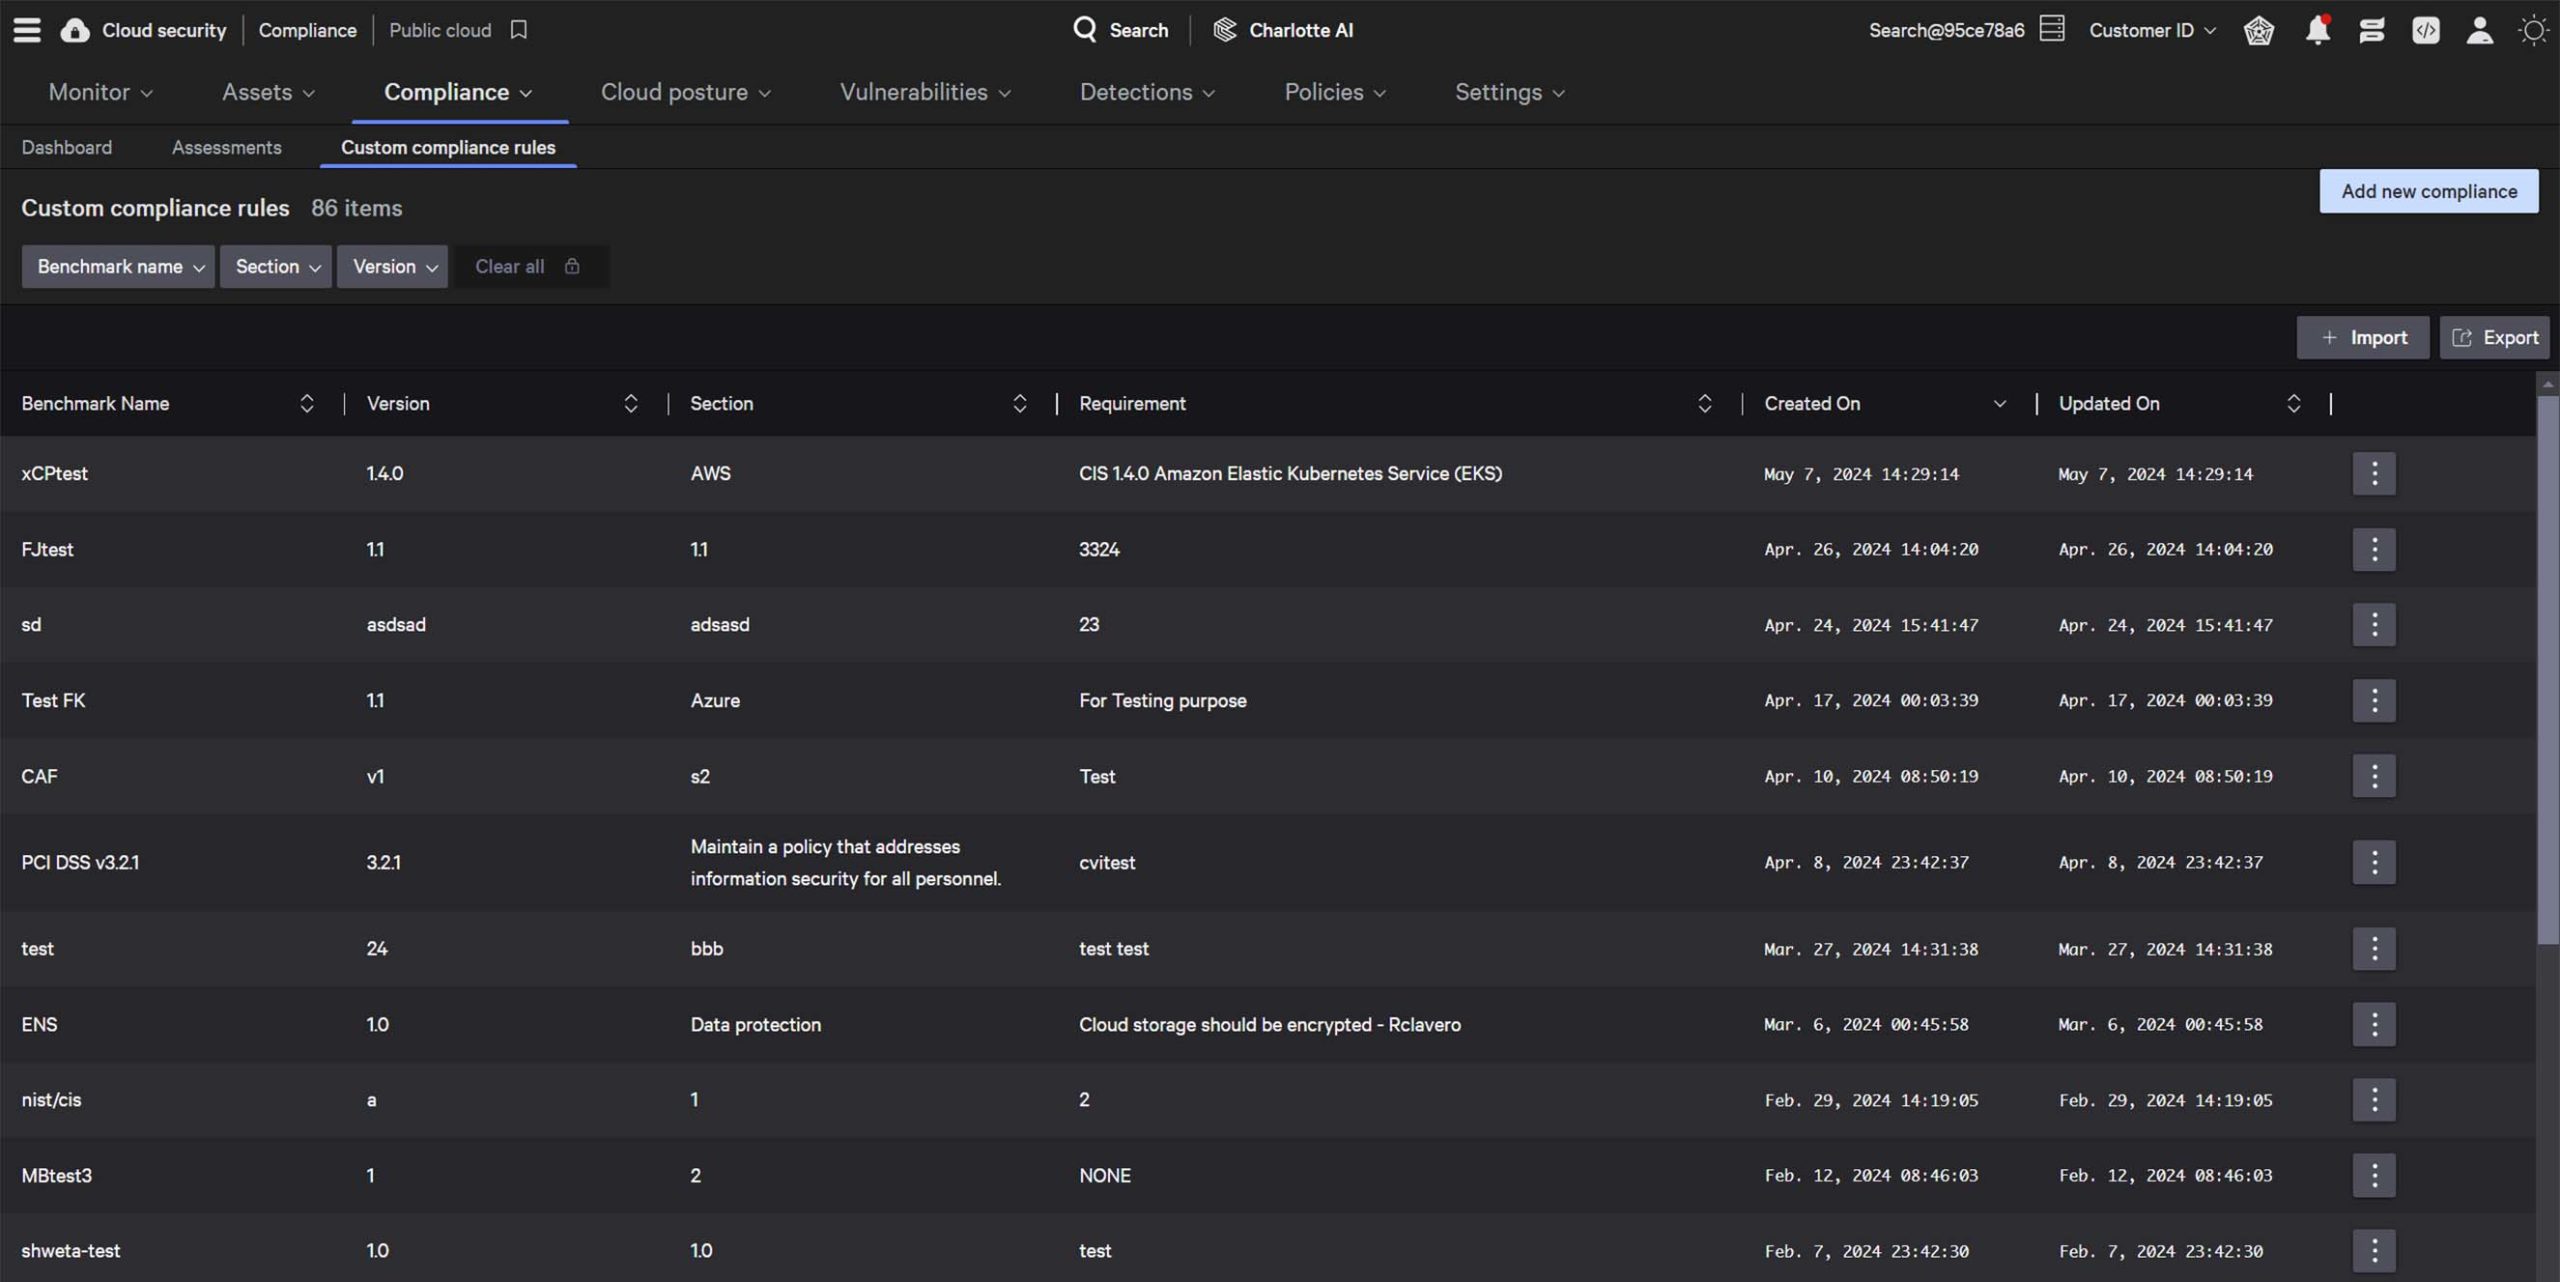
Task: Expand the Cloud posture menu
Action: coord(686,92)
